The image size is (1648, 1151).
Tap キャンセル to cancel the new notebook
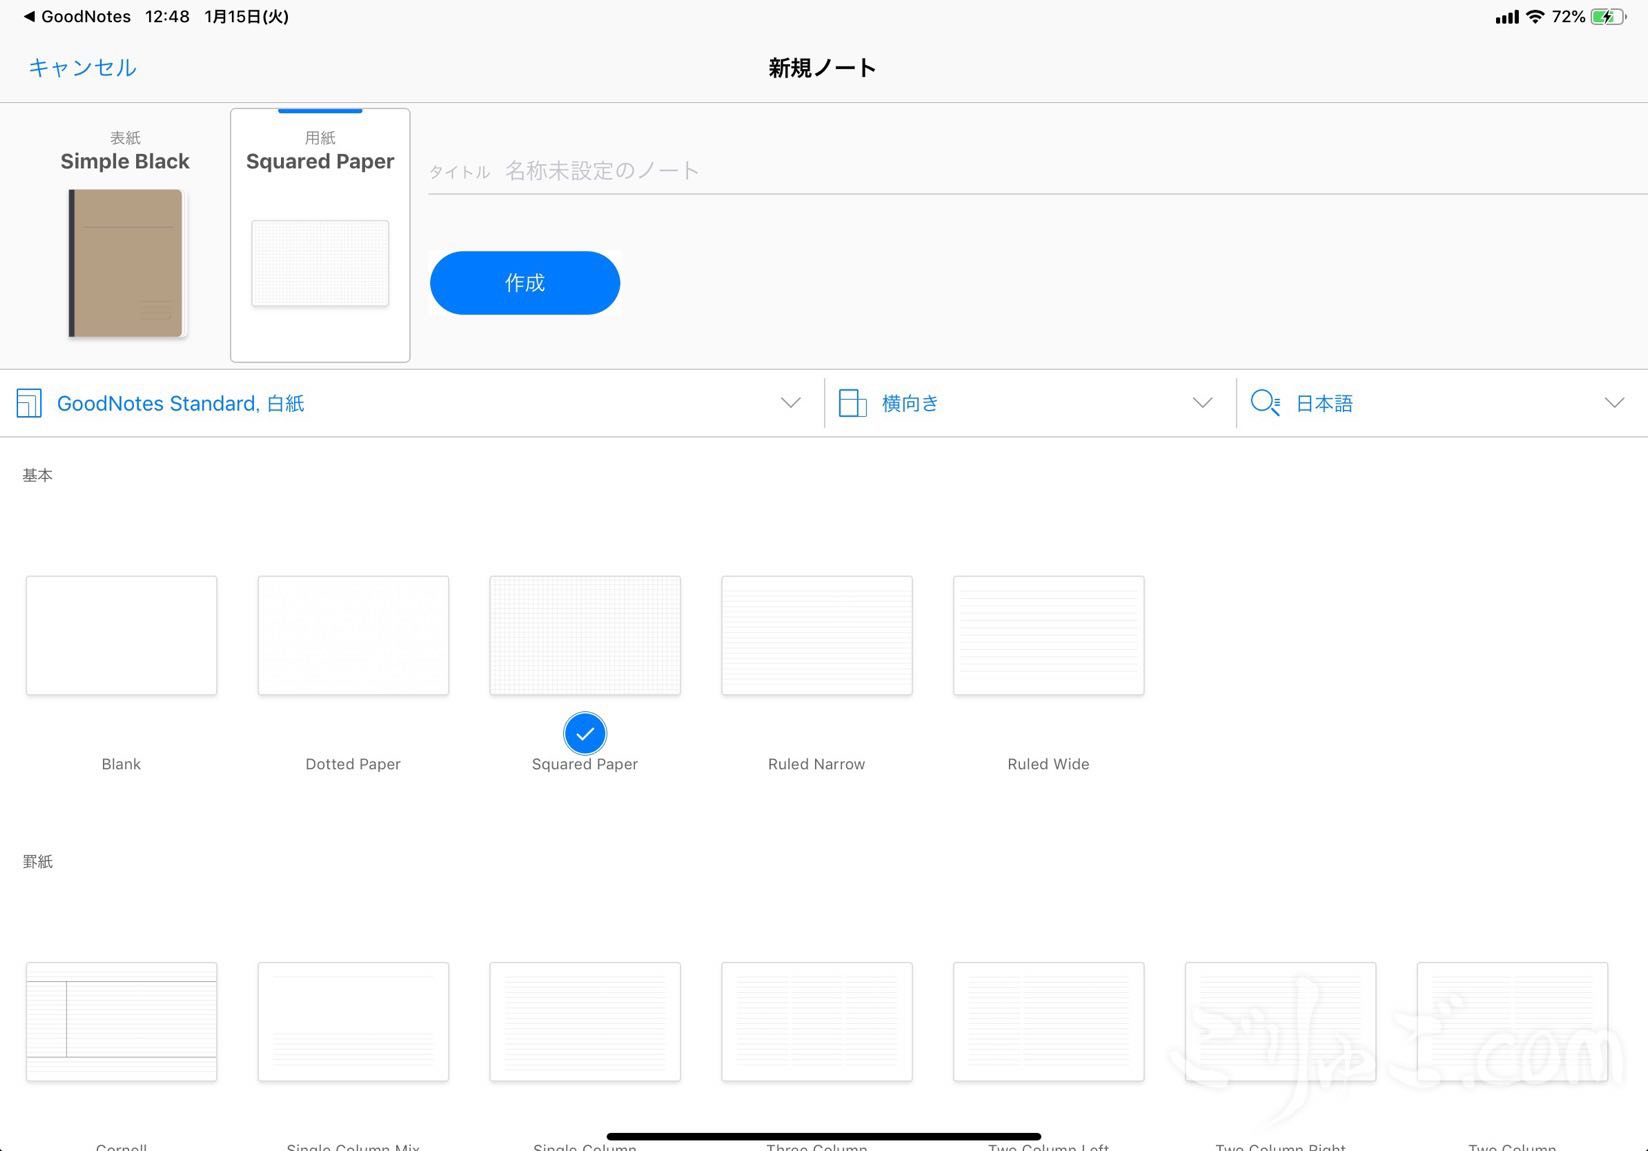pyautogui.click(x=82, y=67)
